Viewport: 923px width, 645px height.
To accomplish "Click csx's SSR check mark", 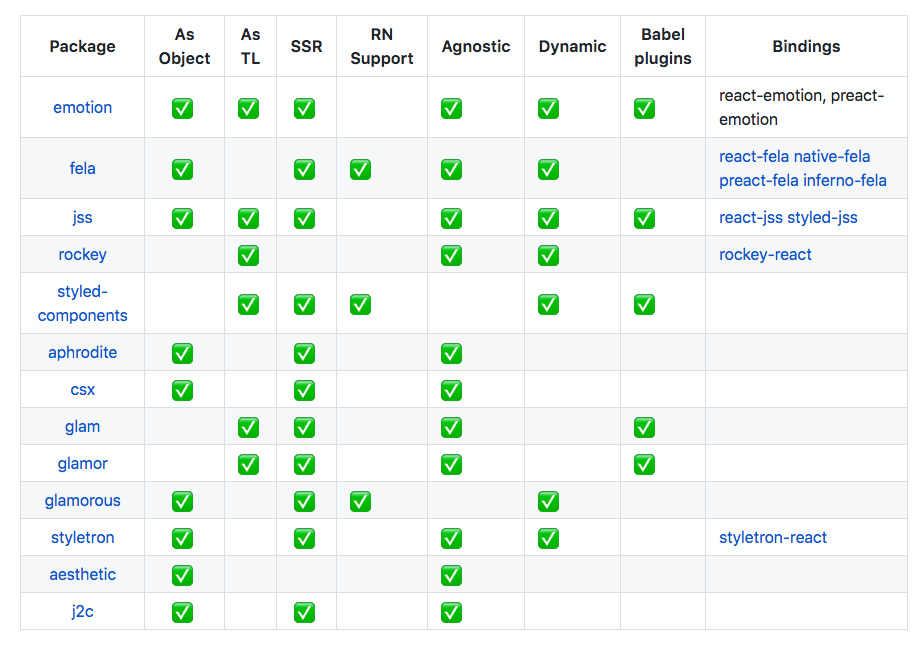I will [x=304, y=390].
